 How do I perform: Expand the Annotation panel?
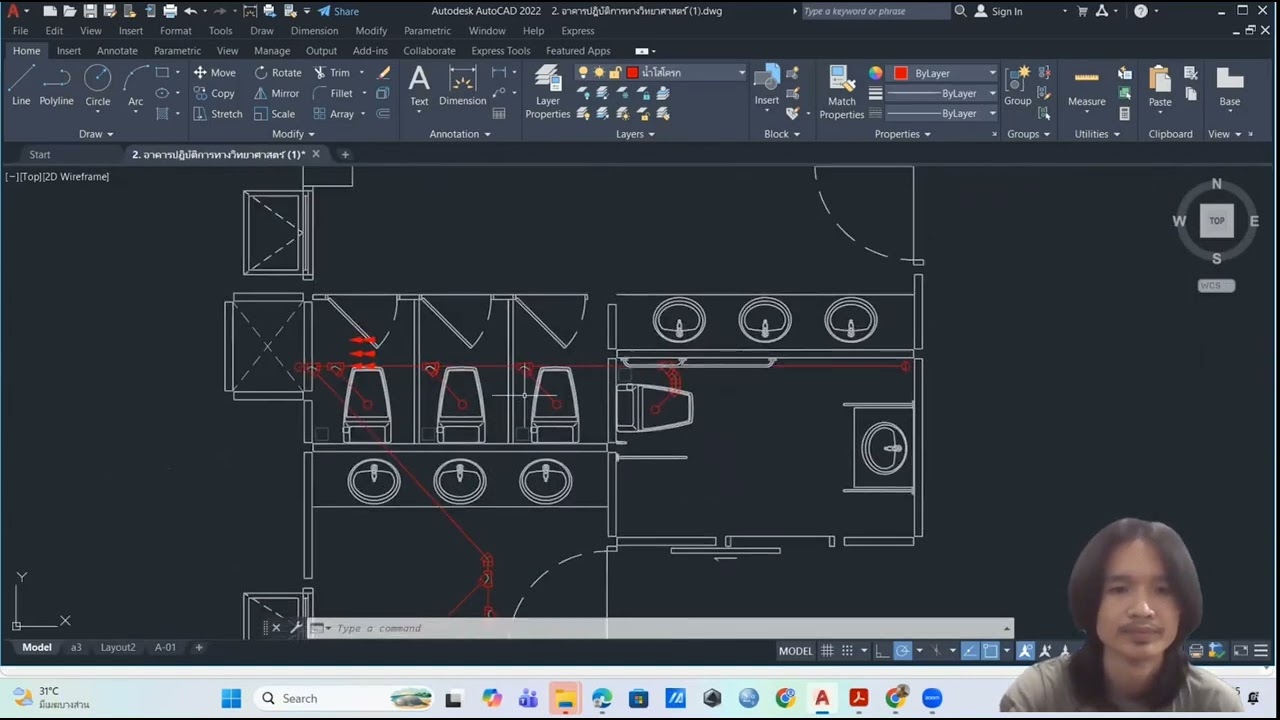(460, 134)
